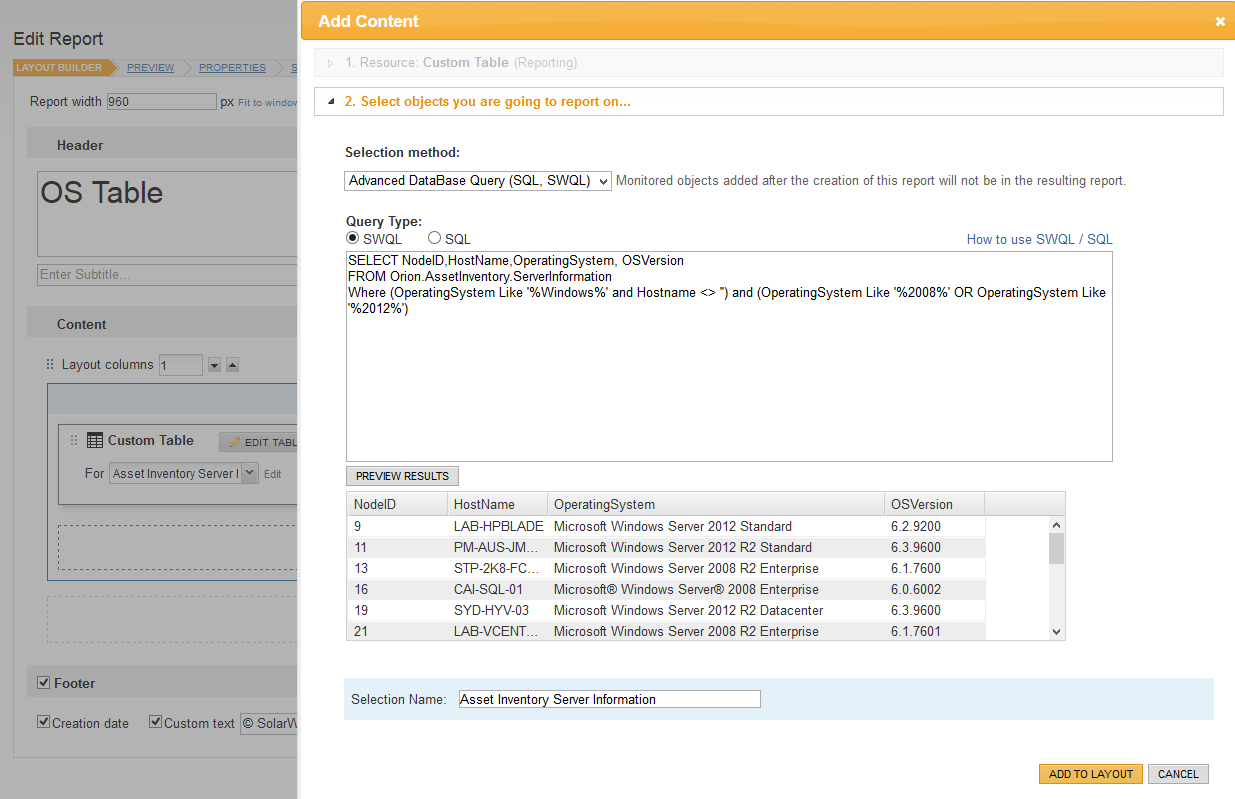1235x799 pixels.
Task: Click the Content section title
Action: coord(82,324)
